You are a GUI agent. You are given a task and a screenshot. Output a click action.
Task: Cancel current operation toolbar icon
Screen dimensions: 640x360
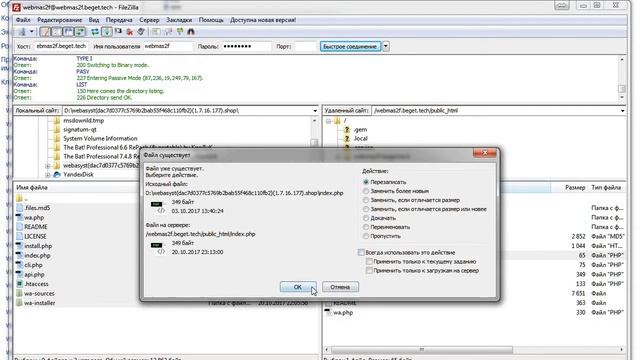118,32
